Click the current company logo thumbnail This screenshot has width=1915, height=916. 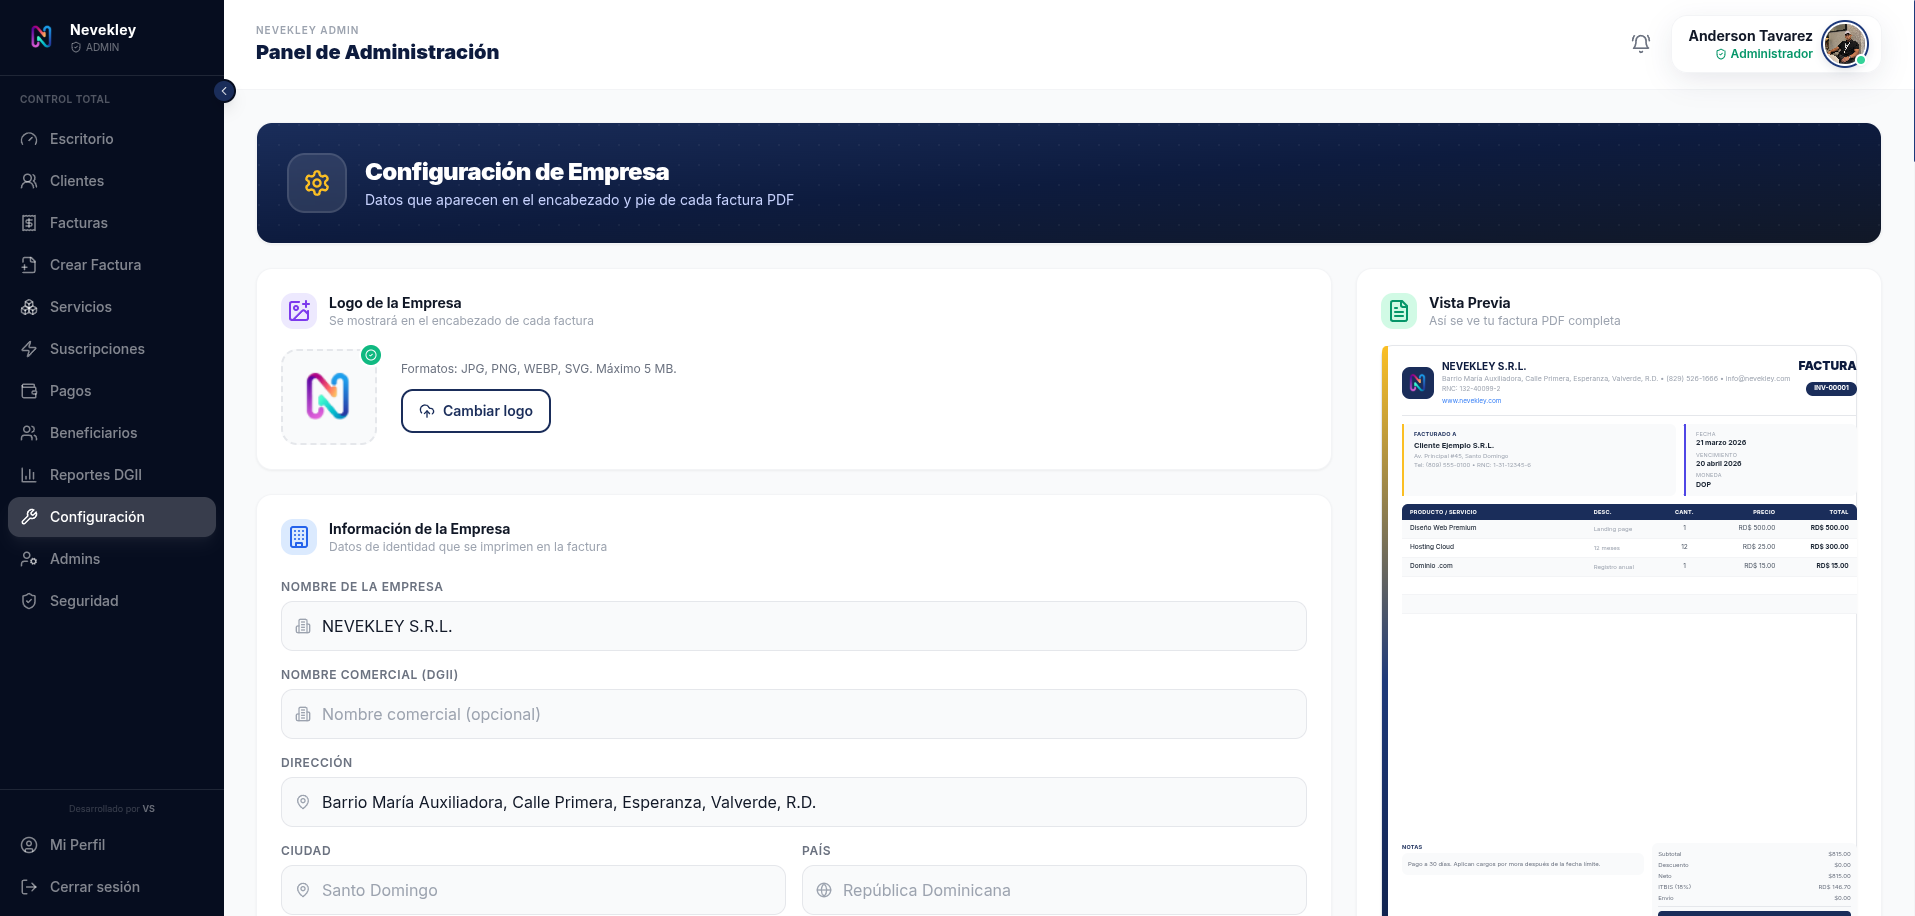329,397
